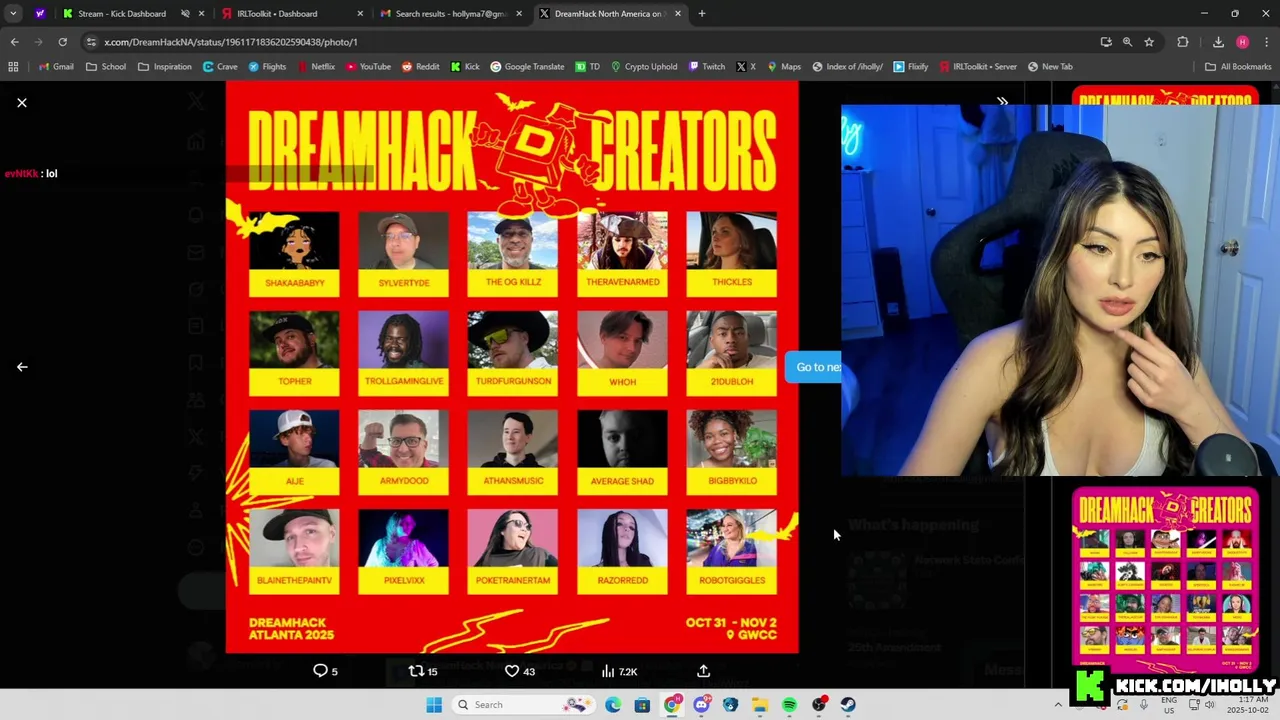The height and width of the screenshot is (720, 1280).
Task: Close the photo viewer with the X
Action: [x=22, y=103]
